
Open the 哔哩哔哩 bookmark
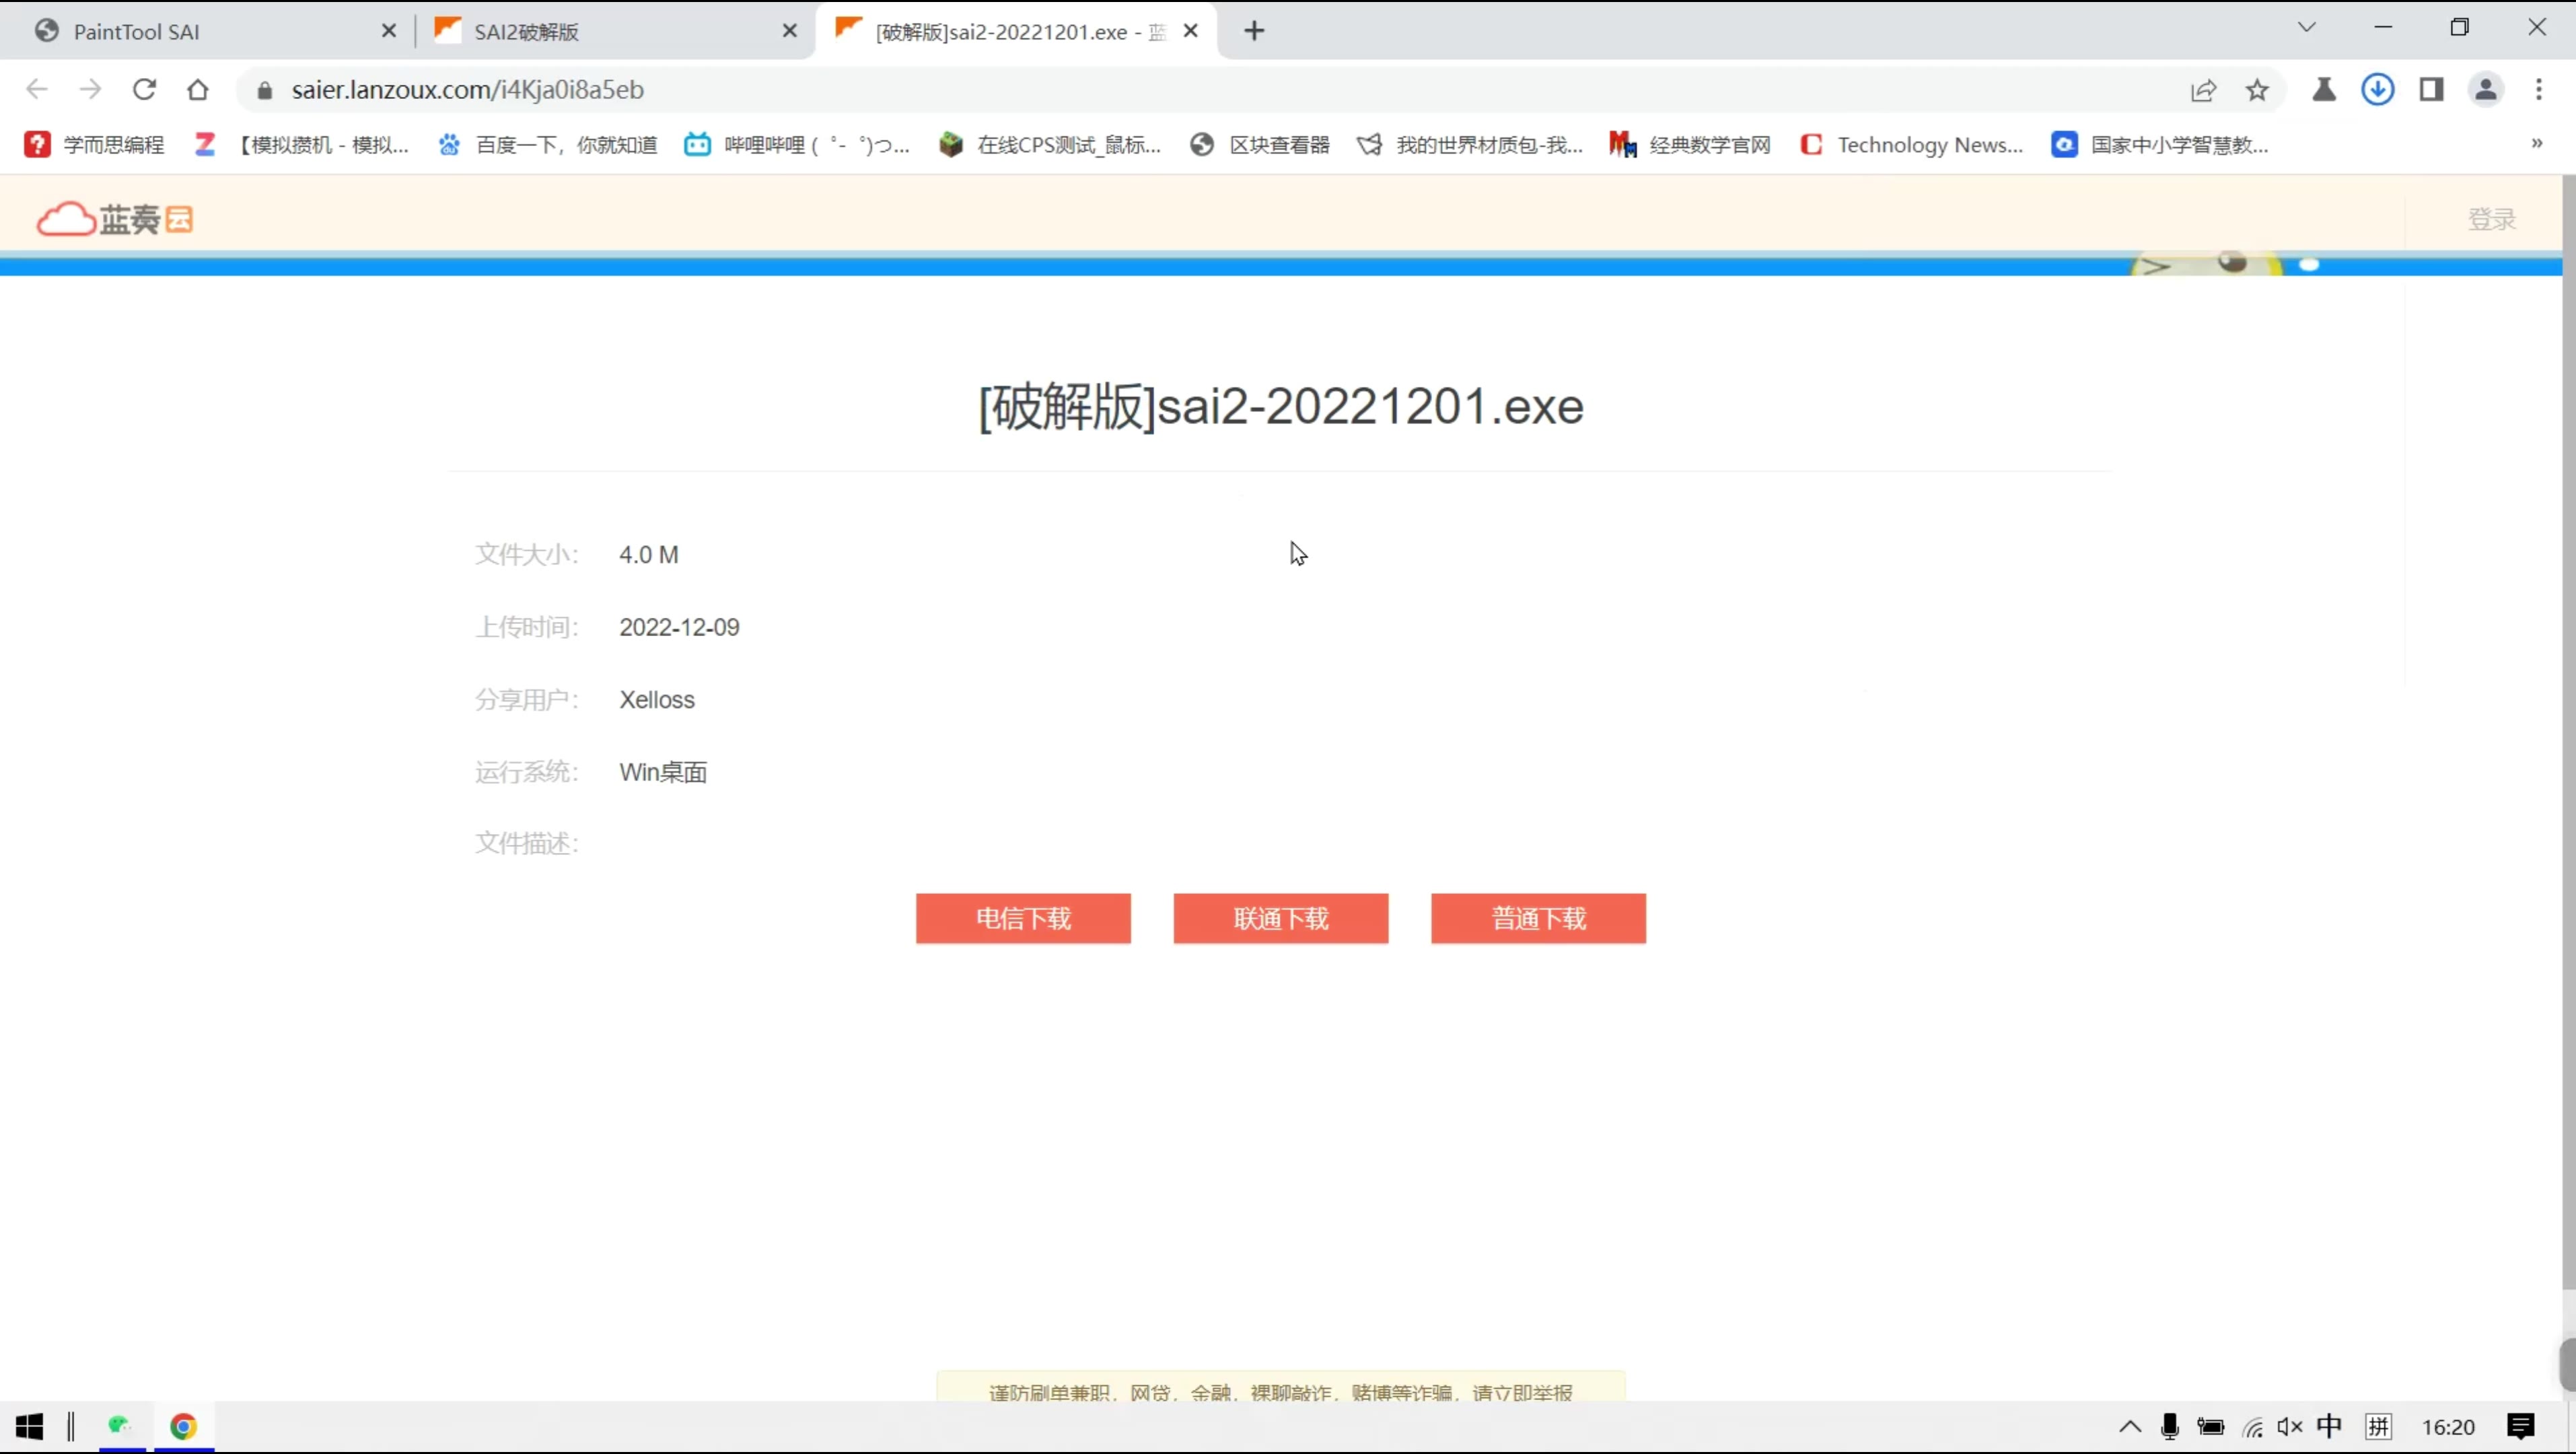tap(797, 145)
